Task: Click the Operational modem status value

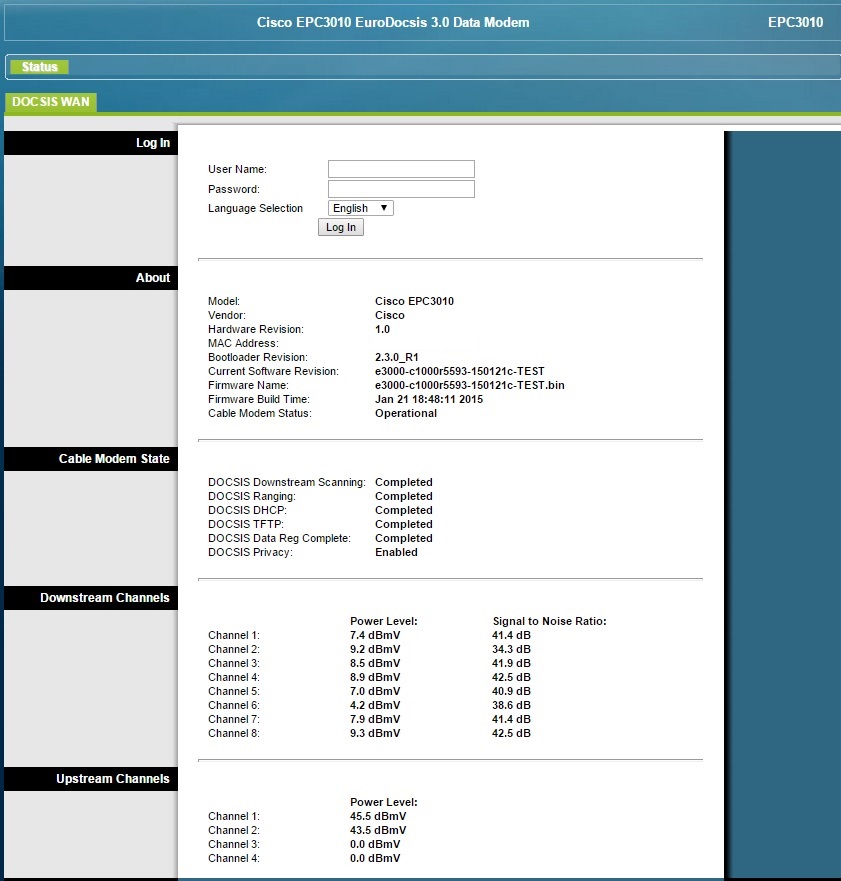Action: [406, 414]
